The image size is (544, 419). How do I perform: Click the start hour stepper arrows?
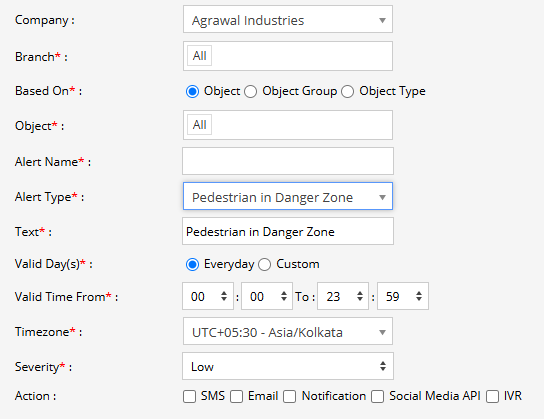224,296
